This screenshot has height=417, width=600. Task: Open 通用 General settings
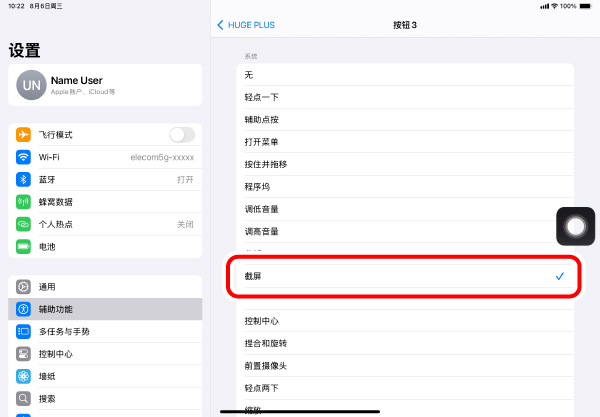(x=105, y=287)
